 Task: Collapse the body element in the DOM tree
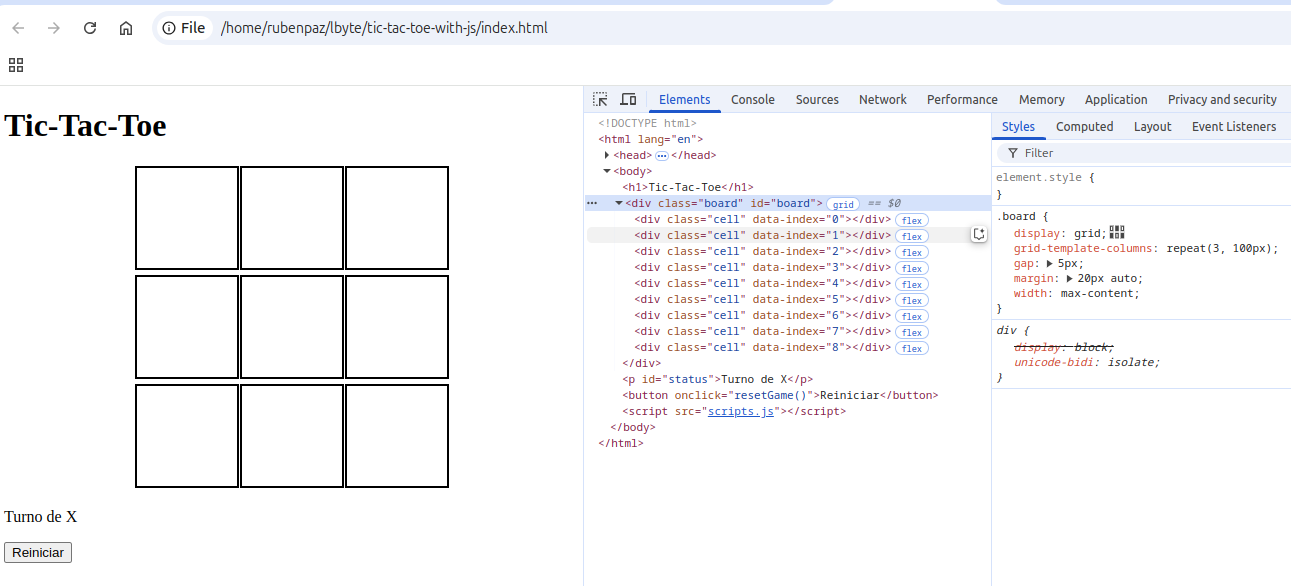(607, 171)
